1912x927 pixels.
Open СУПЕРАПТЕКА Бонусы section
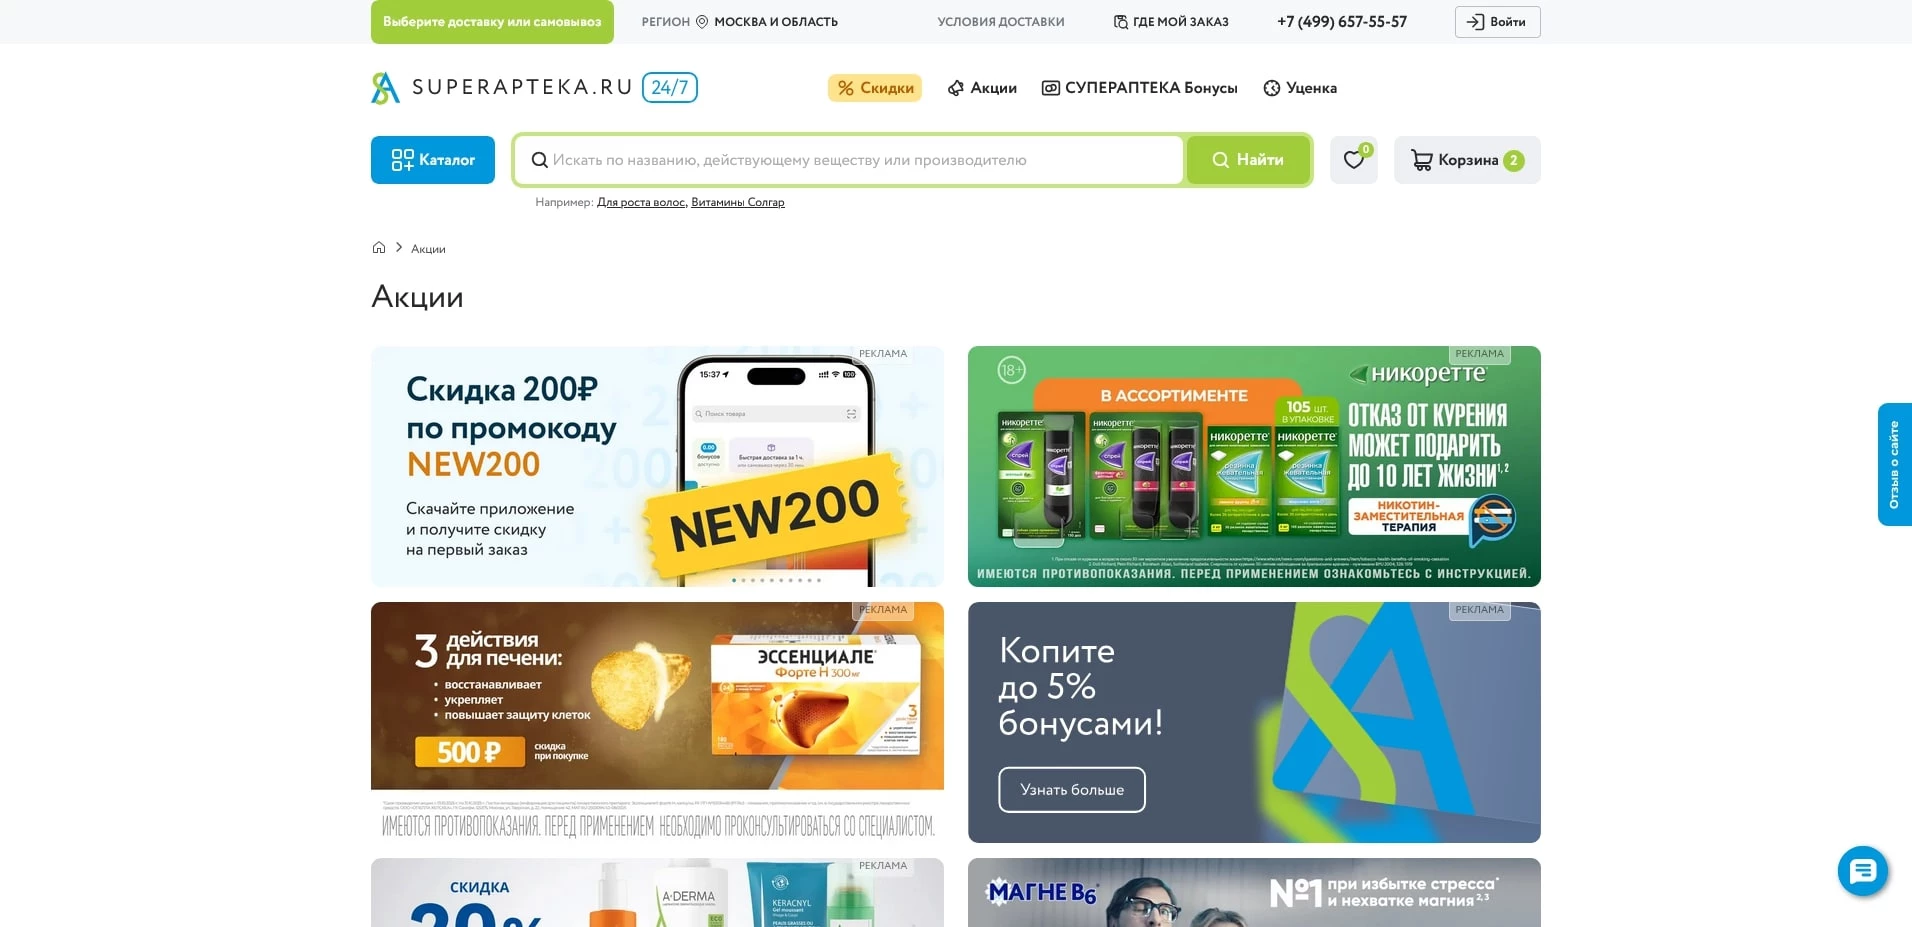click(x=1140, y=88)
